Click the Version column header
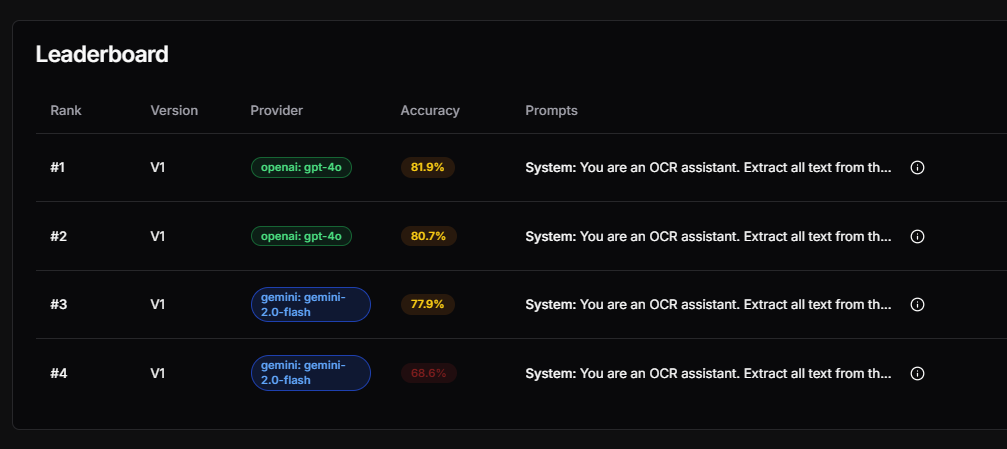 [x=174, y=110]
